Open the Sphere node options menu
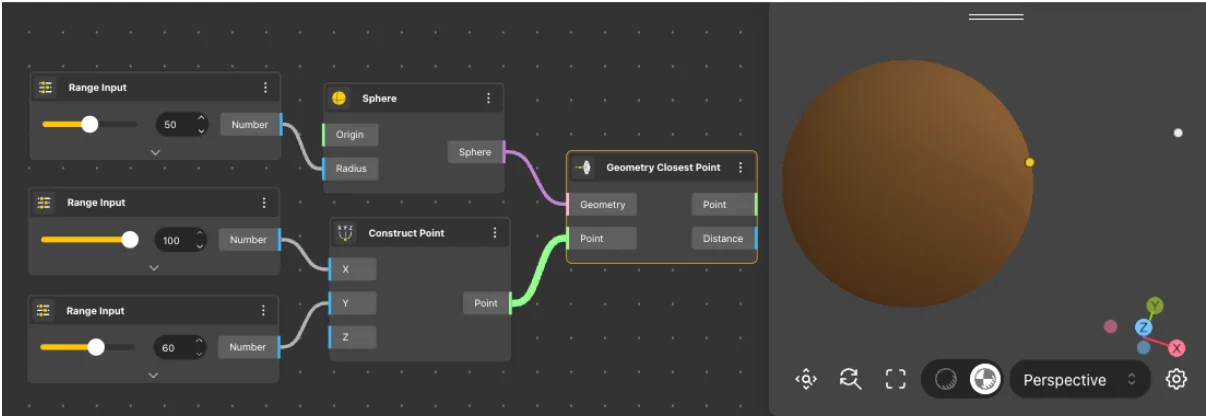This screenshot has height=416, width=1206. coord(488,98)
